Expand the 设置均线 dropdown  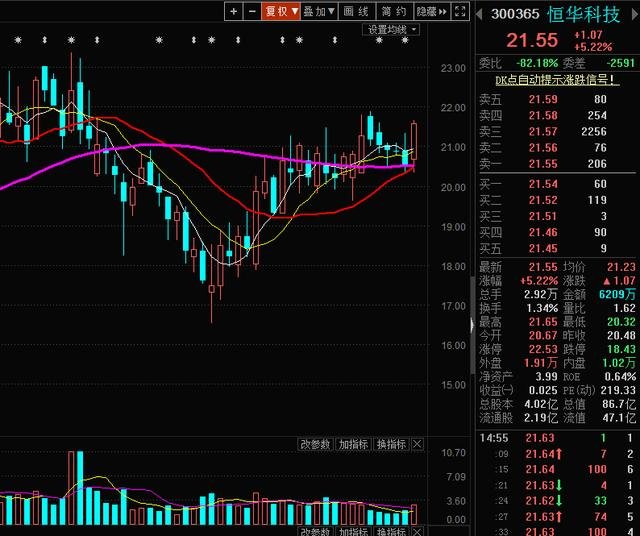391,30
